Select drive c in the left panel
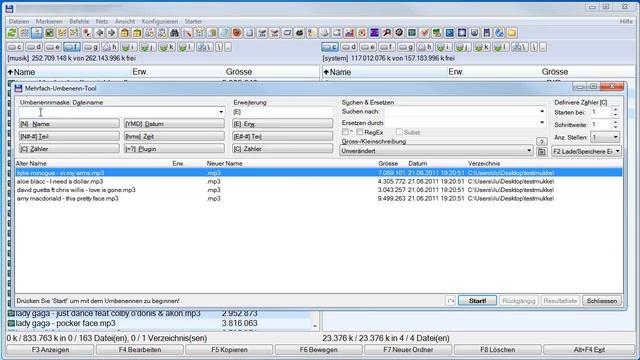The width and height of the screenshot is (640, 360). pos(15,47)
